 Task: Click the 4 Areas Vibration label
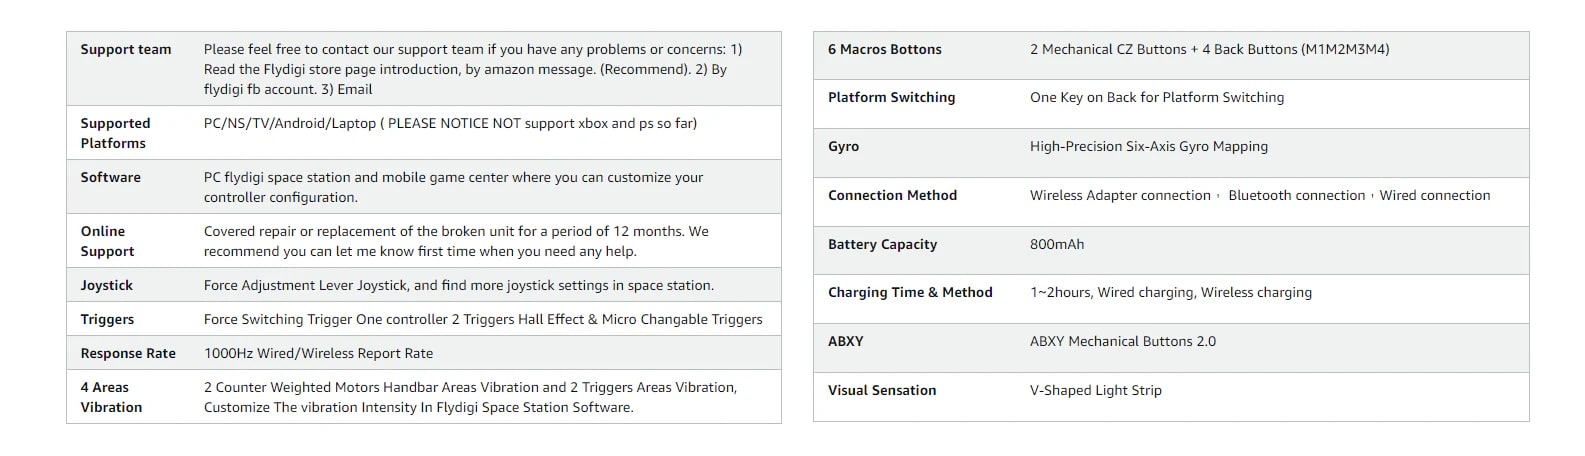pyautogui.click(x=111, y=397)
